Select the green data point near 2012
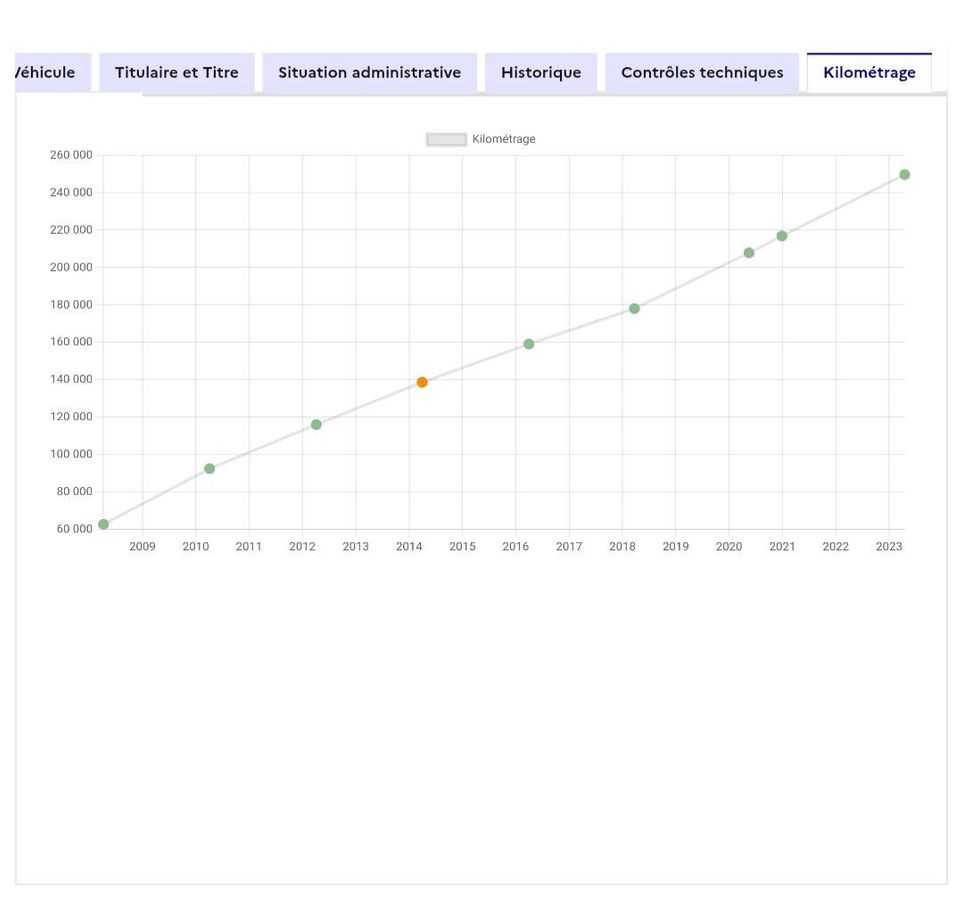963x900 pixels. pos(316,424)
